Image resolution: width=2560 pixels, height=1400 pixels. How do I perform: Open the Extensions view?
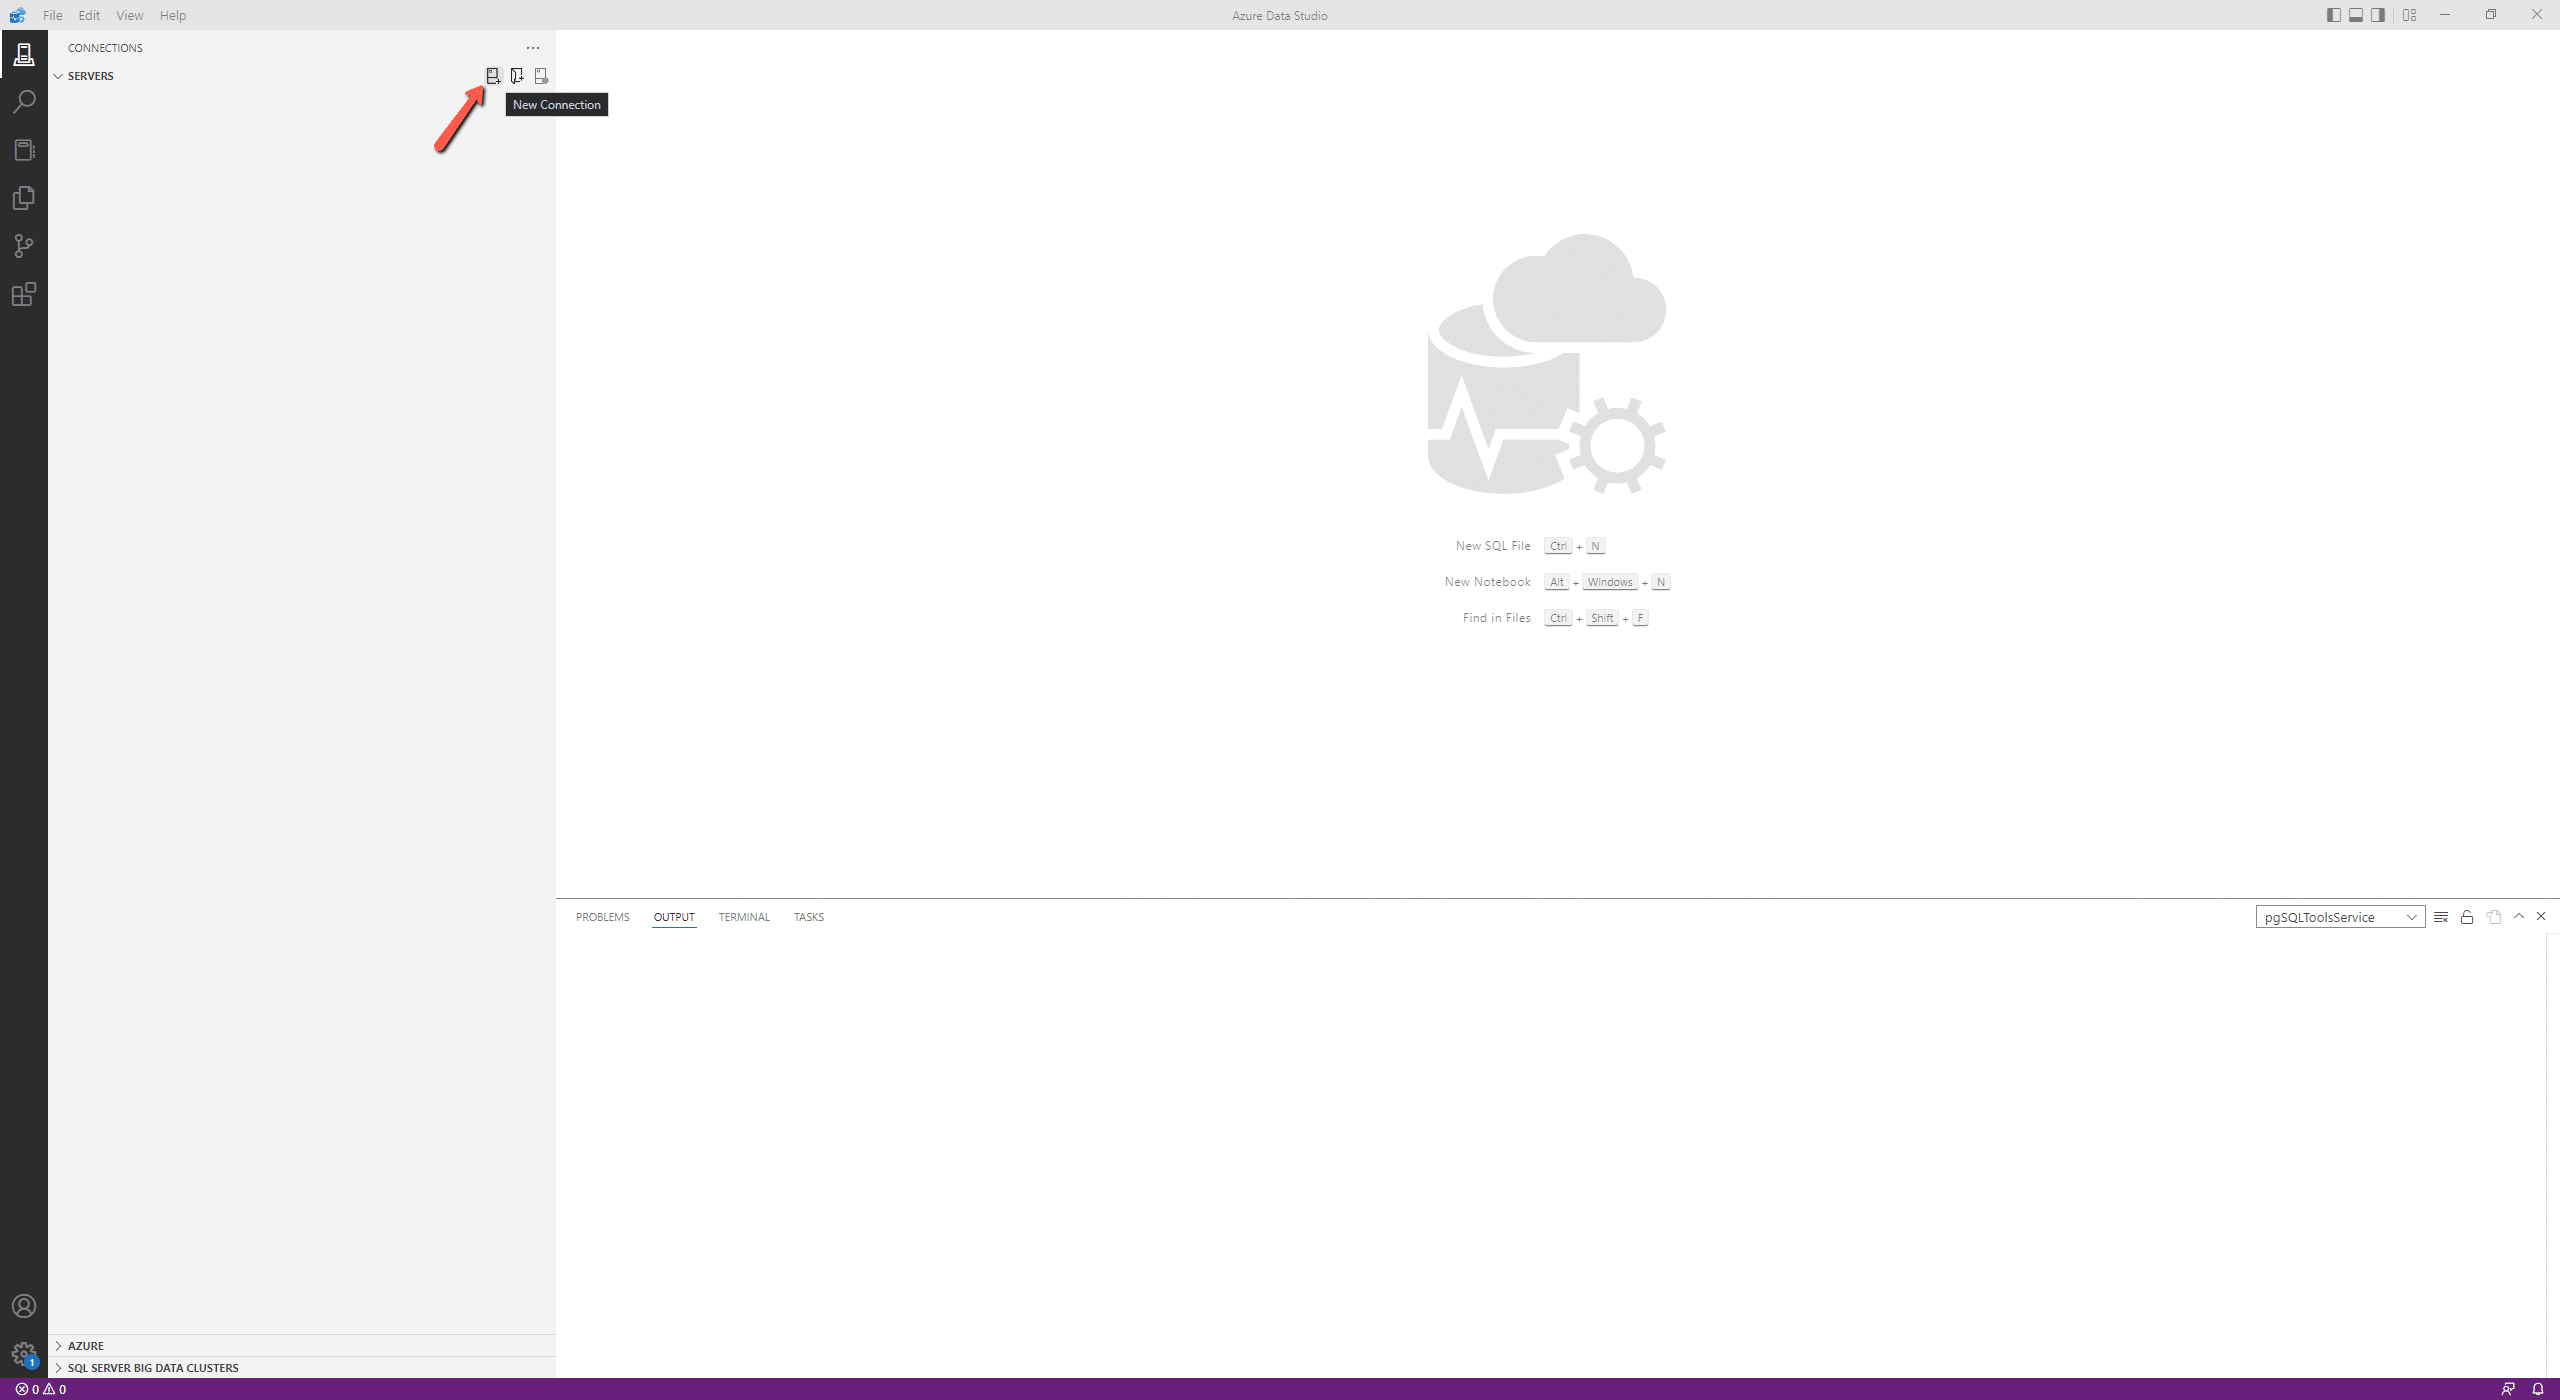24,294
